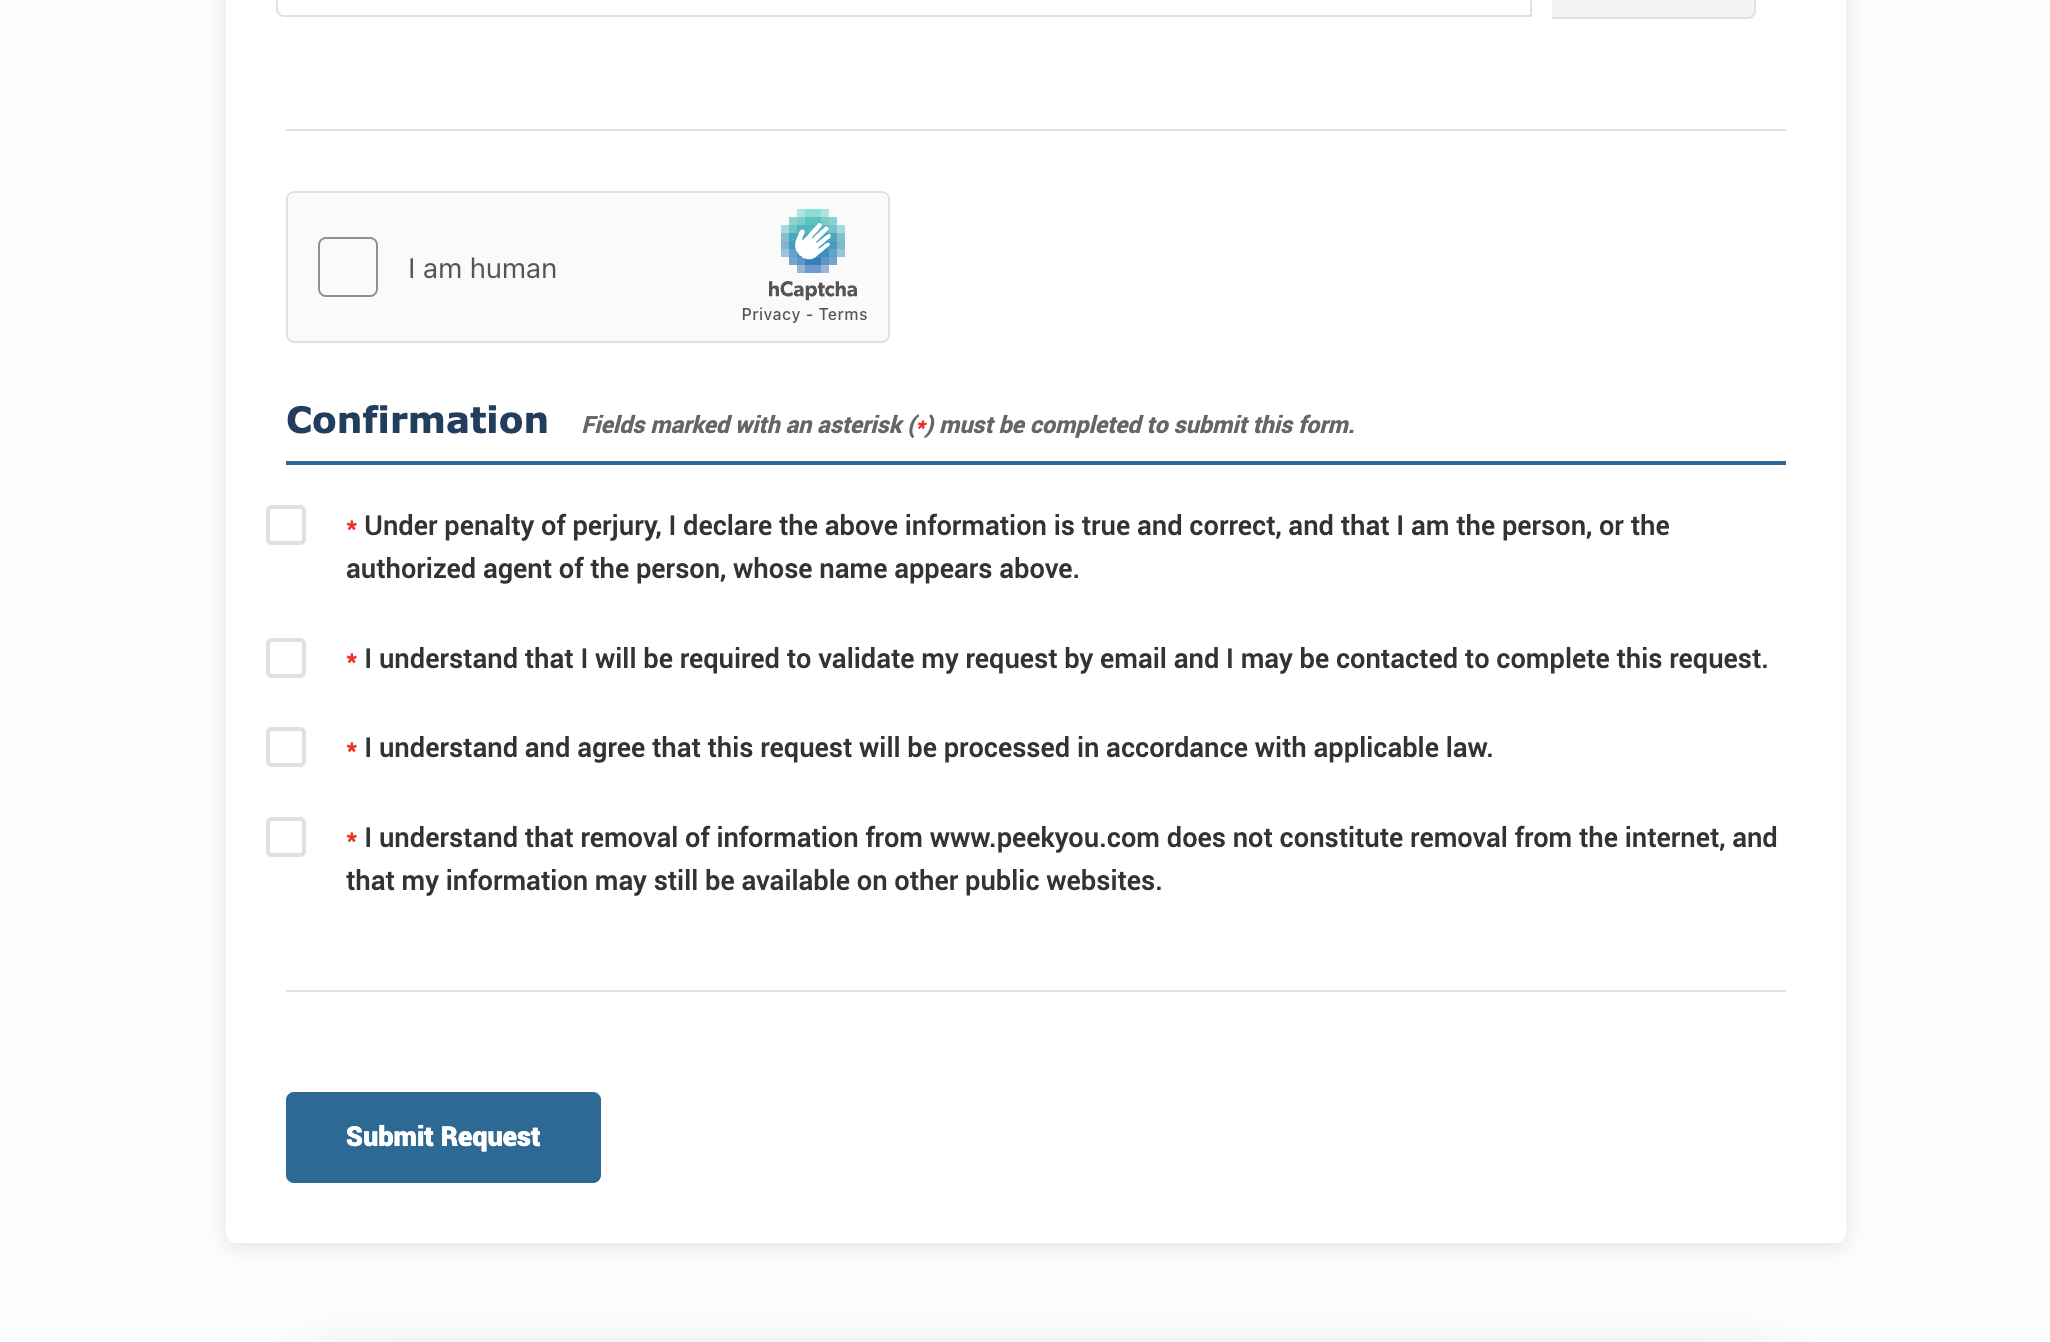Click the hCaptcha brand name text
Viewport: 2050px width, 1342px height.
point(812,290)
